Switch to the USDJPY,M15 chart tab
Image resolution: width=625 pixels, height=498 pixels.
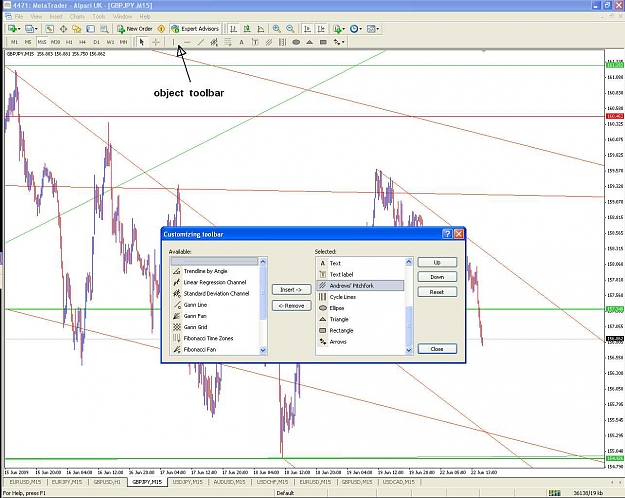pyautogui.click(x=187, y=482)
